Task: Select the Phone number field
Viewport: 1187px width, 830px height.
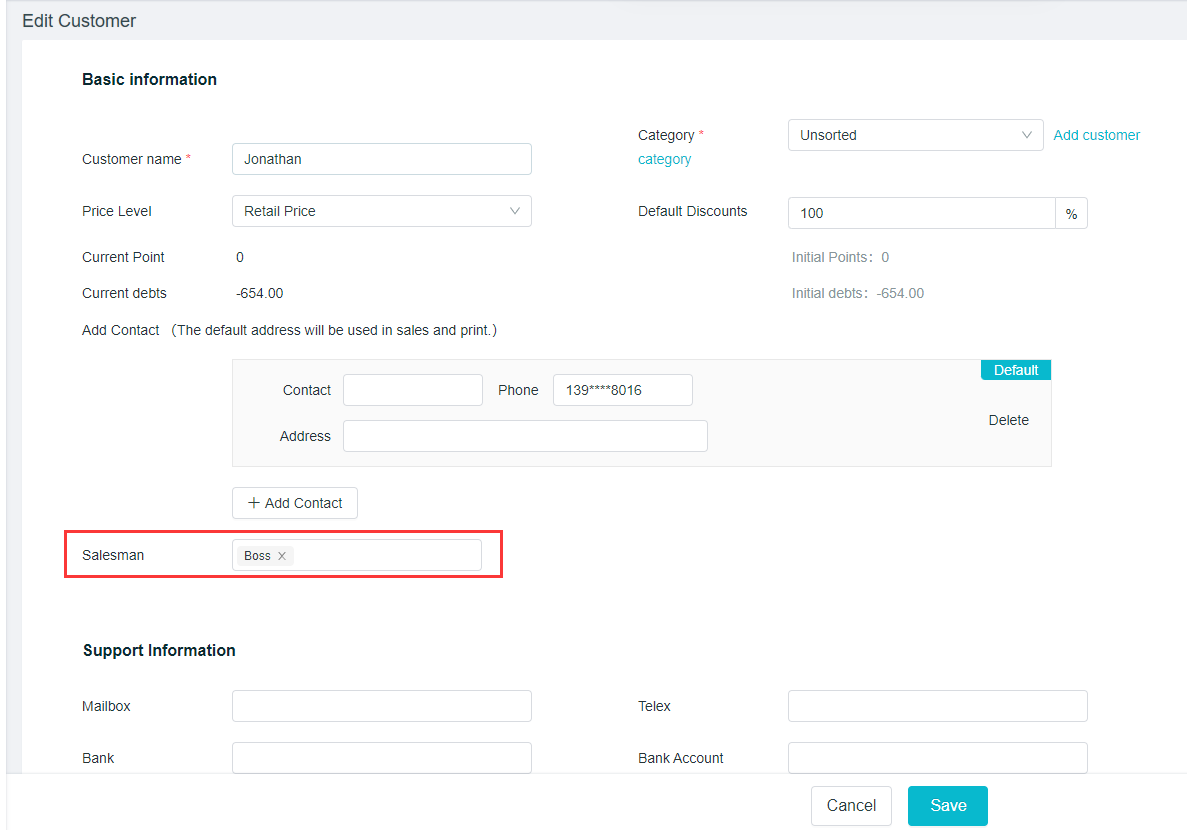Action: pos(622,390)
